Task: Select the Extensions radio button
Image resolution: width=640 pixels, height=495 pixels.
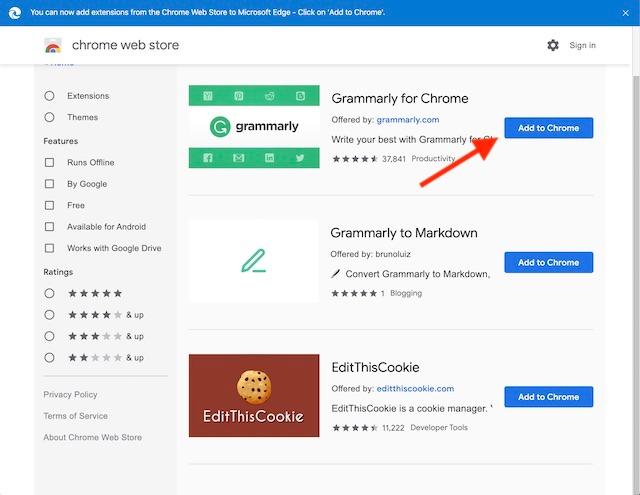Action: pyautogui.click(x=49, y=96)
